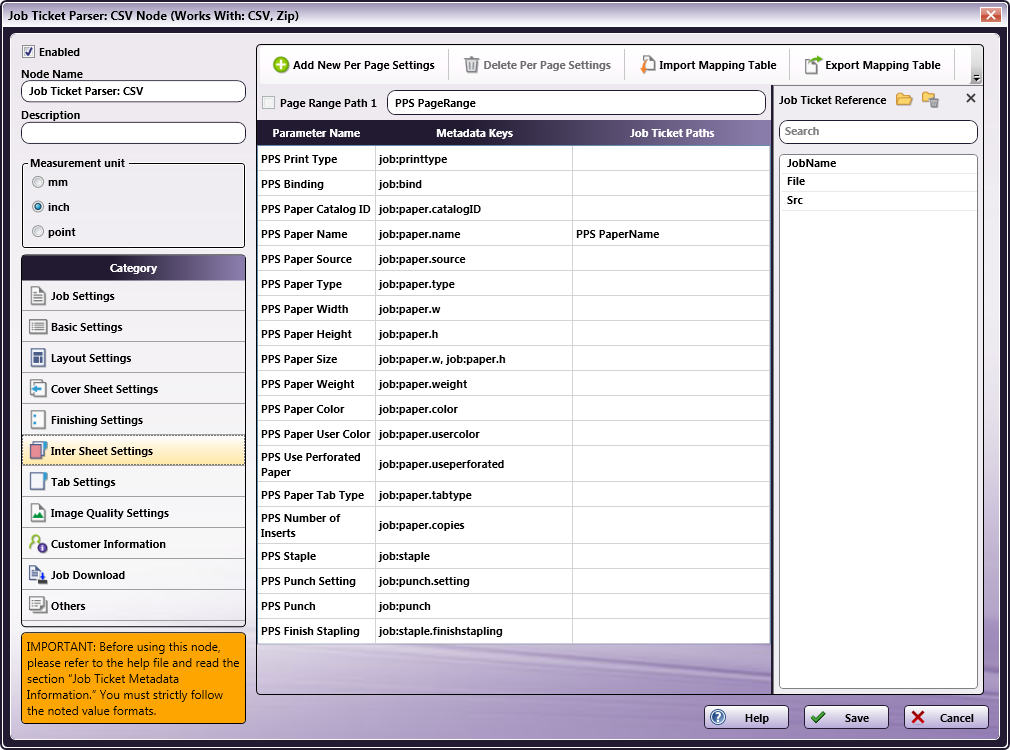Go to Finishing Settings category label
This screenshot has height=750, width=1010.
tap(97, 419)
